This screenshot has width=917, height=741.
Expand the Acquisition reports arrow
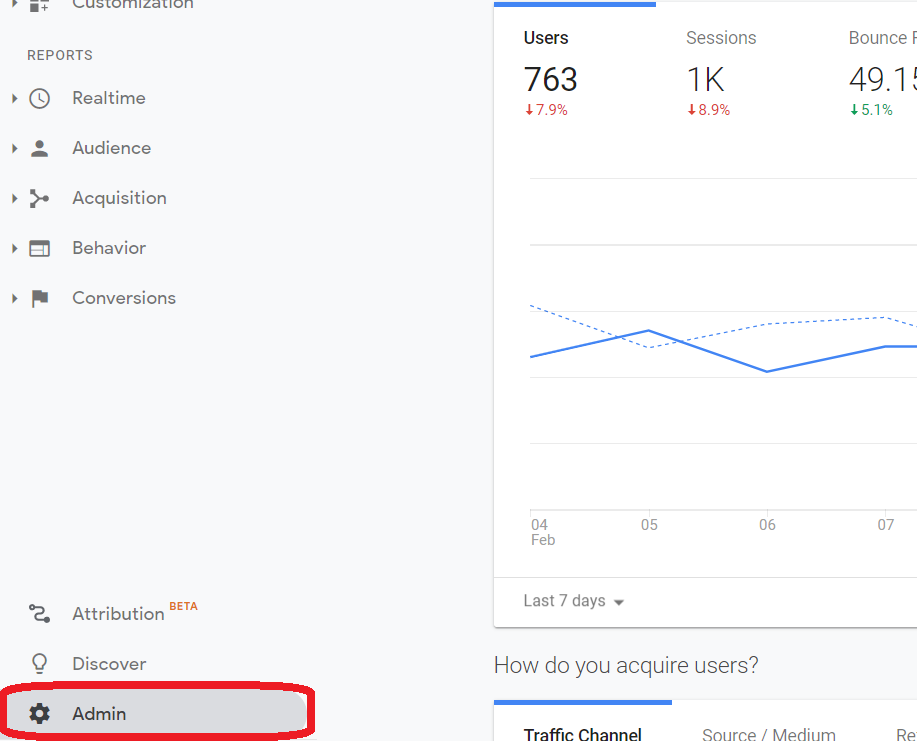15,199
